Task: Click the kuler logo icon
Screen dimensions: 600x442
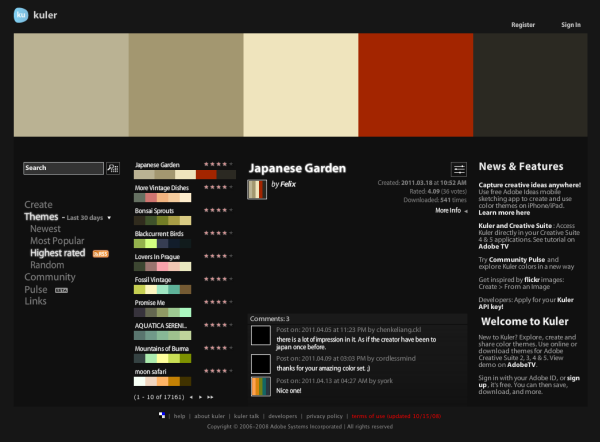Action: pos(21,15)
